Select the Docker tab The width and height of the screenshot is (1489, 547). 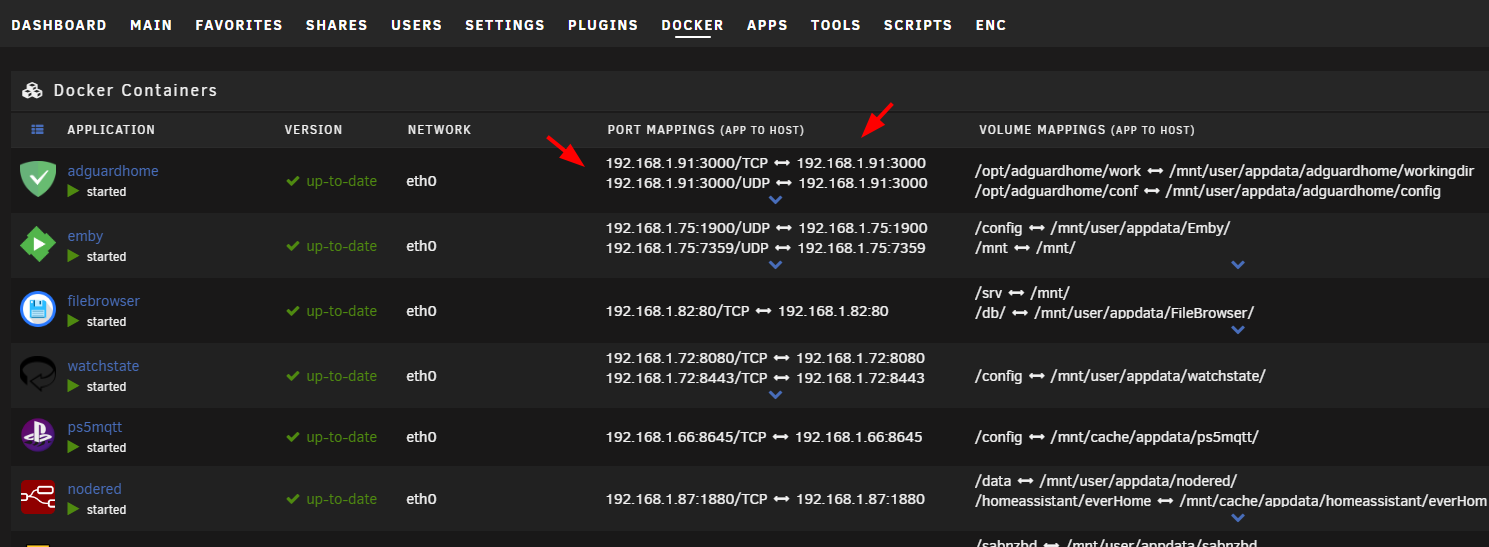tap(692, 25)
